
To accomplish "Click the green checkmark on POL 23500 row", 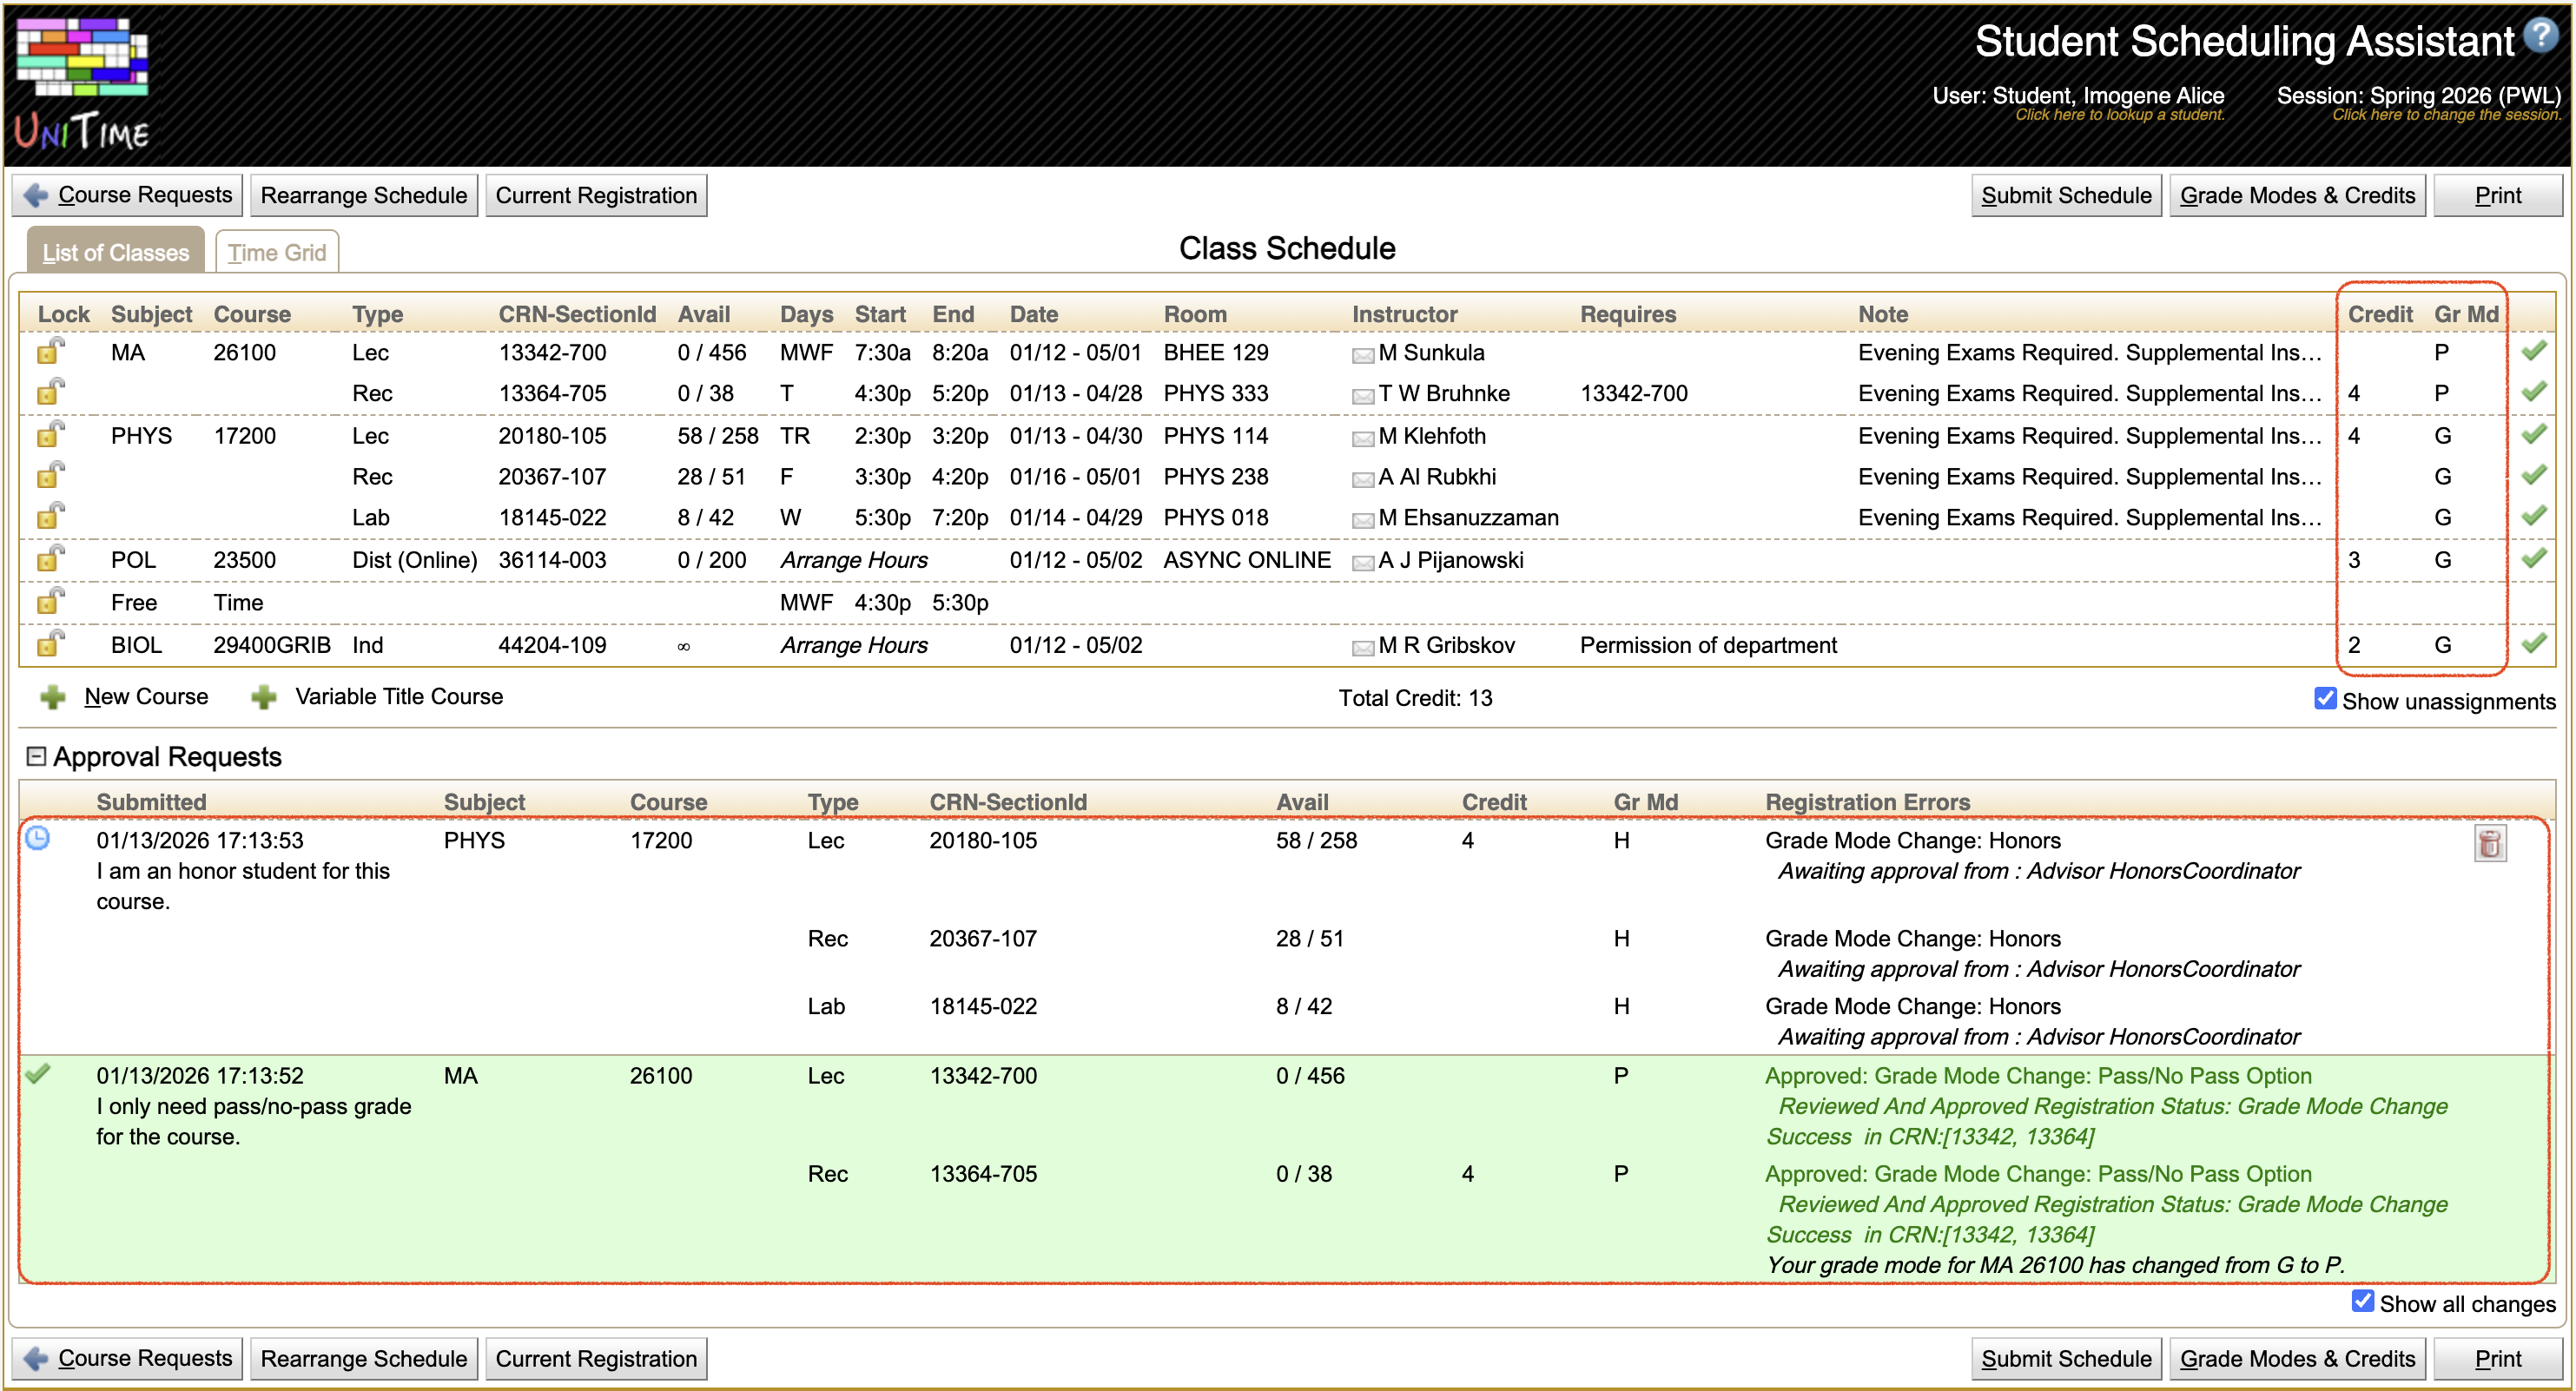I will (2536, 559).
